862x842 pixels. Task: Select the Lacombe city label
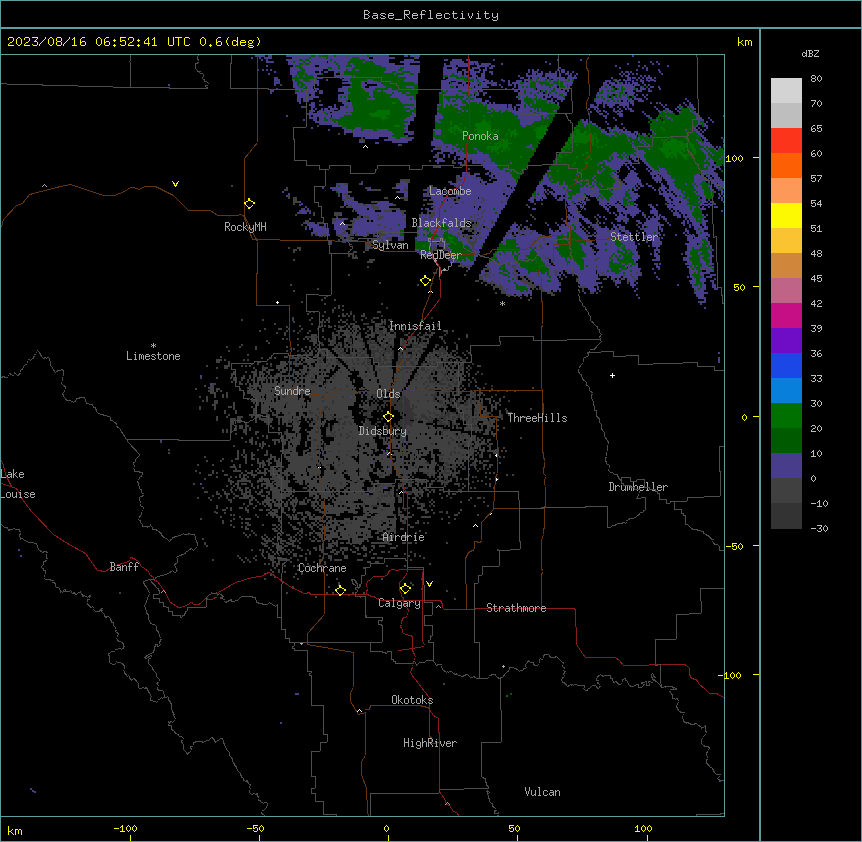(450, 191)
